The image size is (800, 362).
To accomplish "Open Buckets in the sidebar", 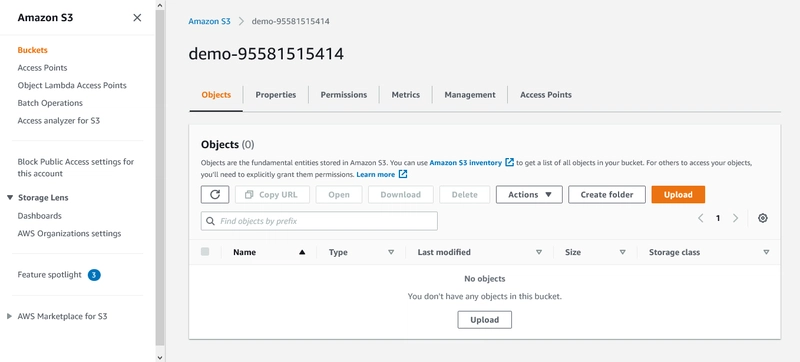I will [x=32, y=50].
